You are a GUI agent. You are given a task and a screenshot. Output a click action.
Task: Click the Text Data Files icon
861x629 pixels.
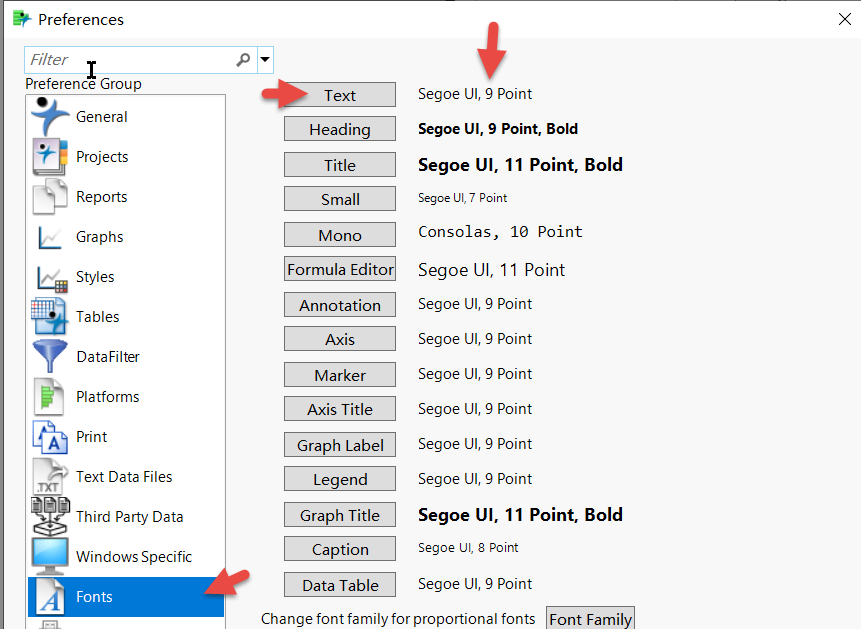point(50,477)
